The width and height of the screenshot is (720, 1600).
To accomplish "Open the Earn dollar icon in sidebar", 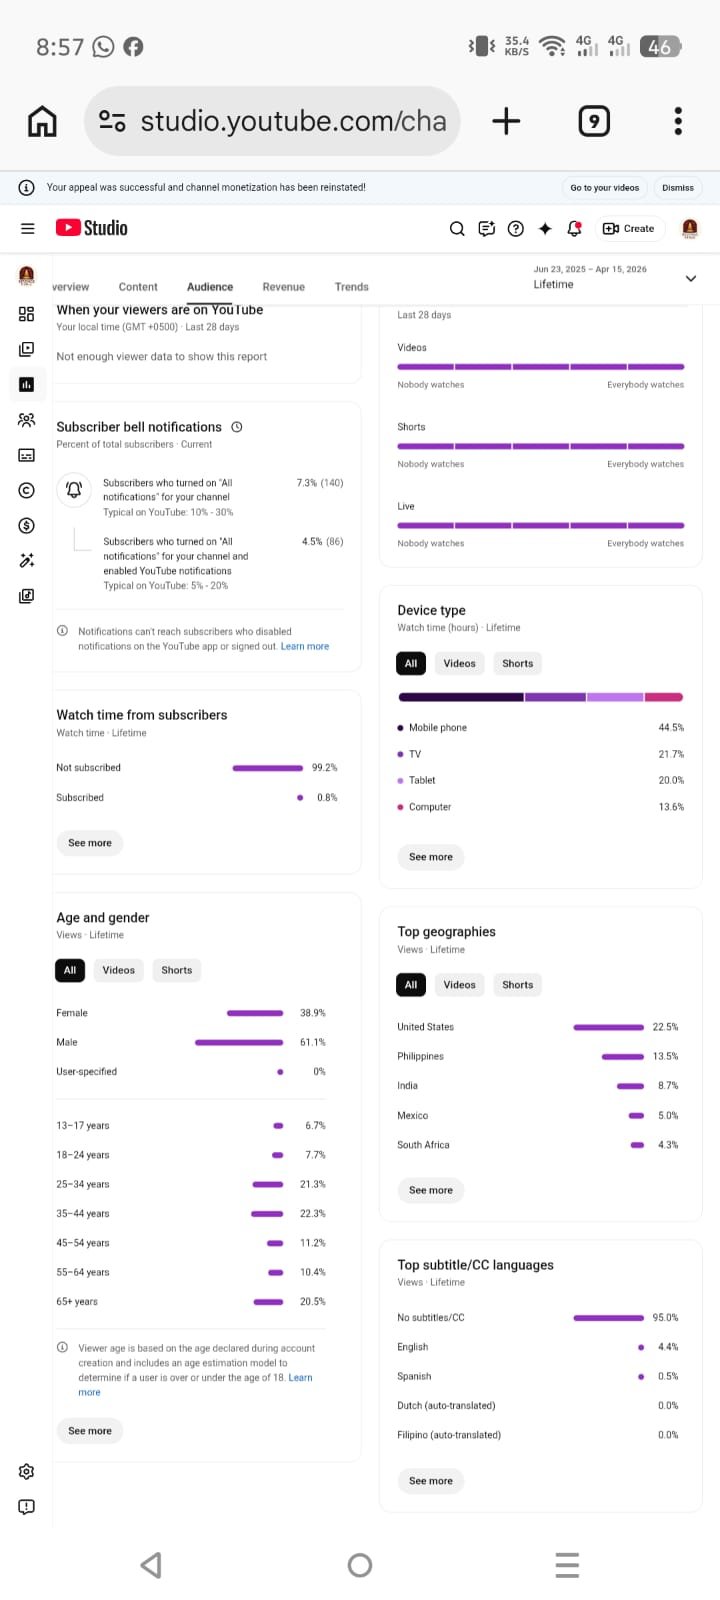I will point(27,526).
